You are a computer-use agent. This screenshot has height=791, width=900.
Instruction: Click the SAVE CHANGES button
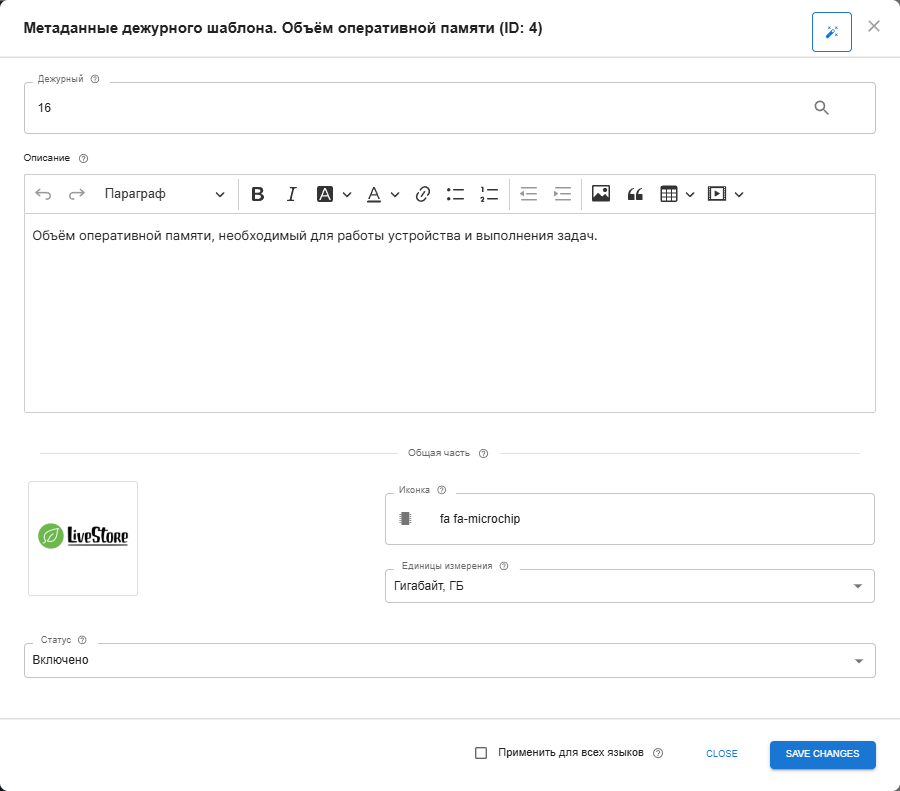click(x=822, y=754)
